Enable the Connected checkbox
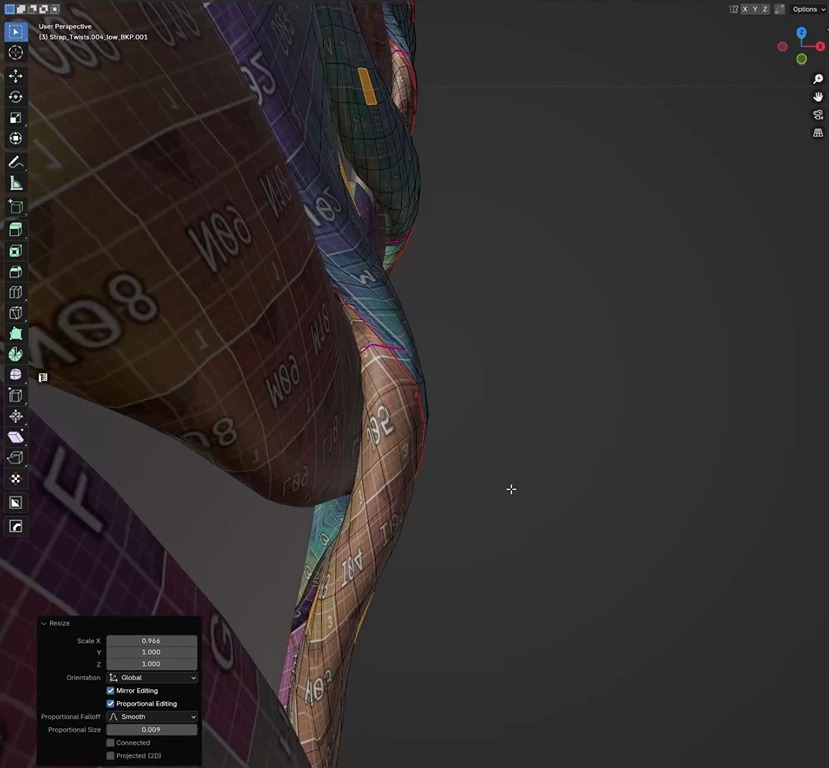The width and height of the screenshot is (829, 768). (110, 743)
